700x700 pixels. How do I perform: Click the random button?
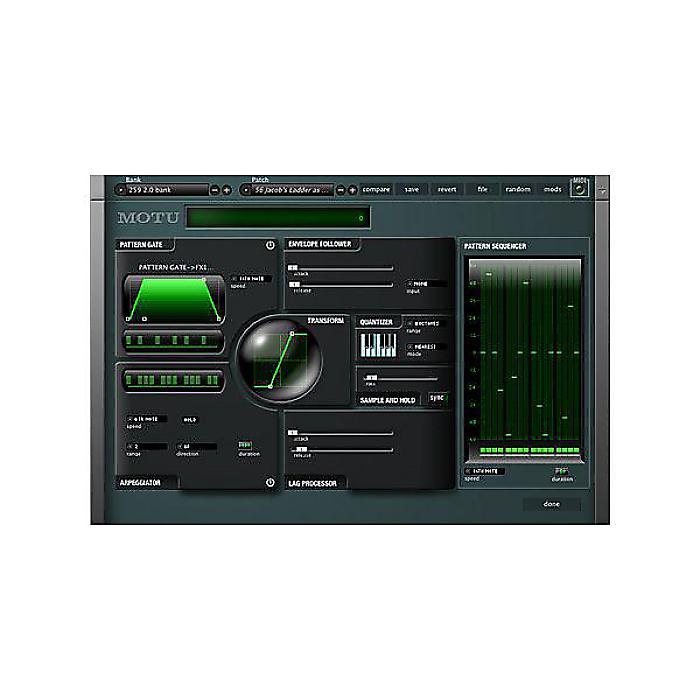pos(518,190)
